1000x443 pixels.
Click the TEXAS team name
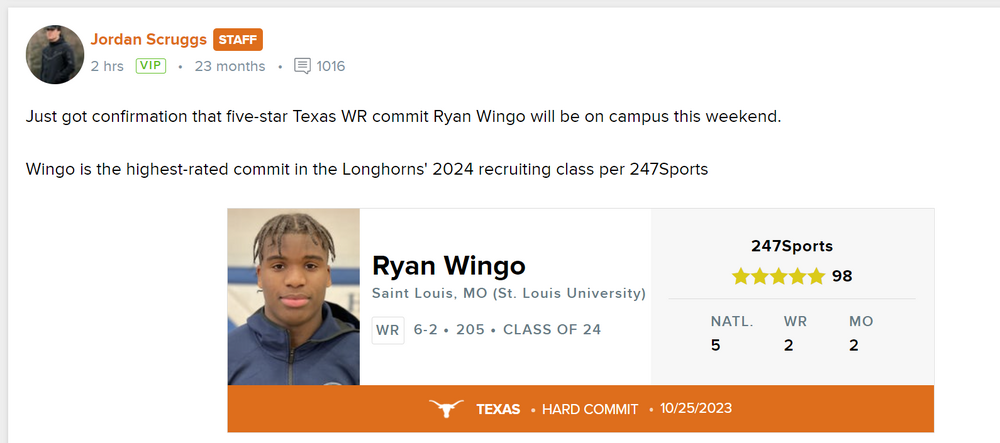click(x=498, y=409)
